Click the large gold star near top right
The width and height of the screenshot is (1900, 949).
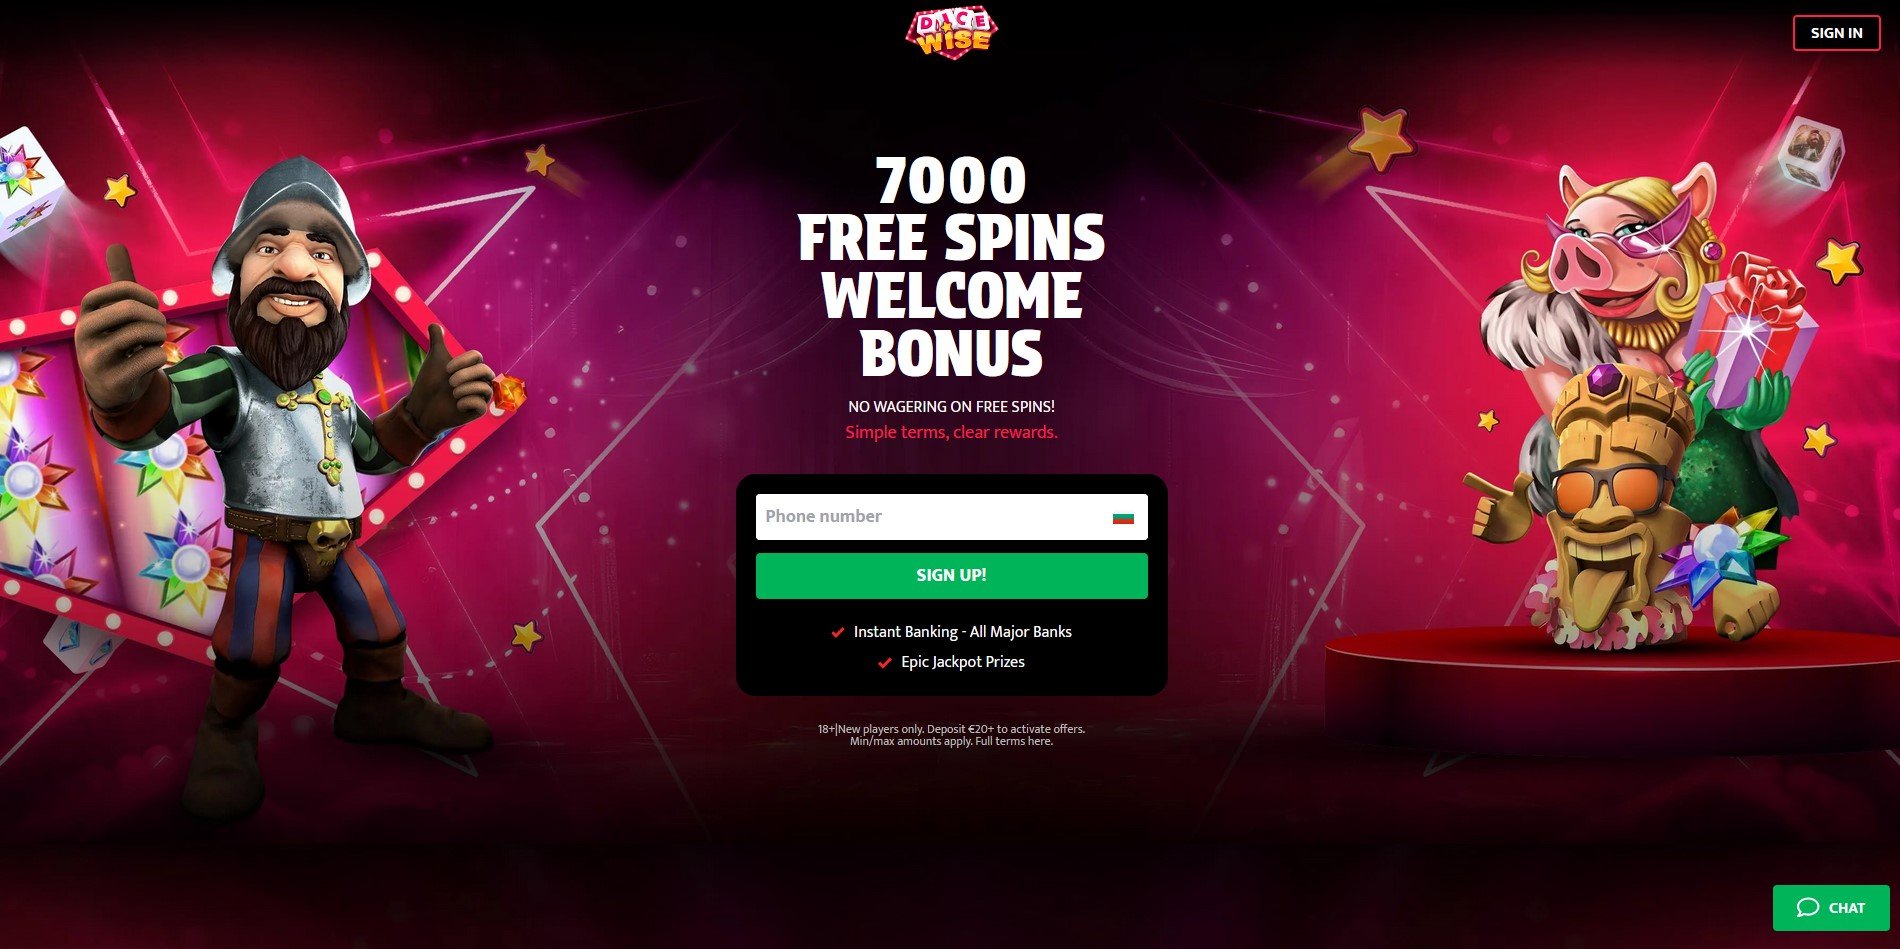click(x=1382, y=140)
